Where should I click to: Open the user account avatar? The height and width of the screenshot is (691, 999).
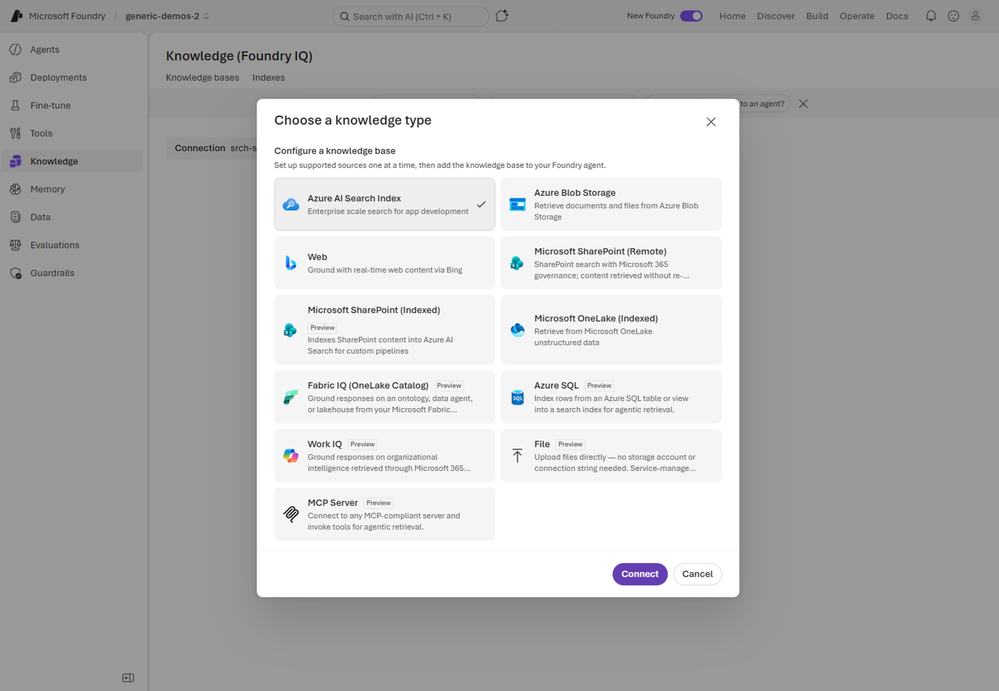pos(975,16)
